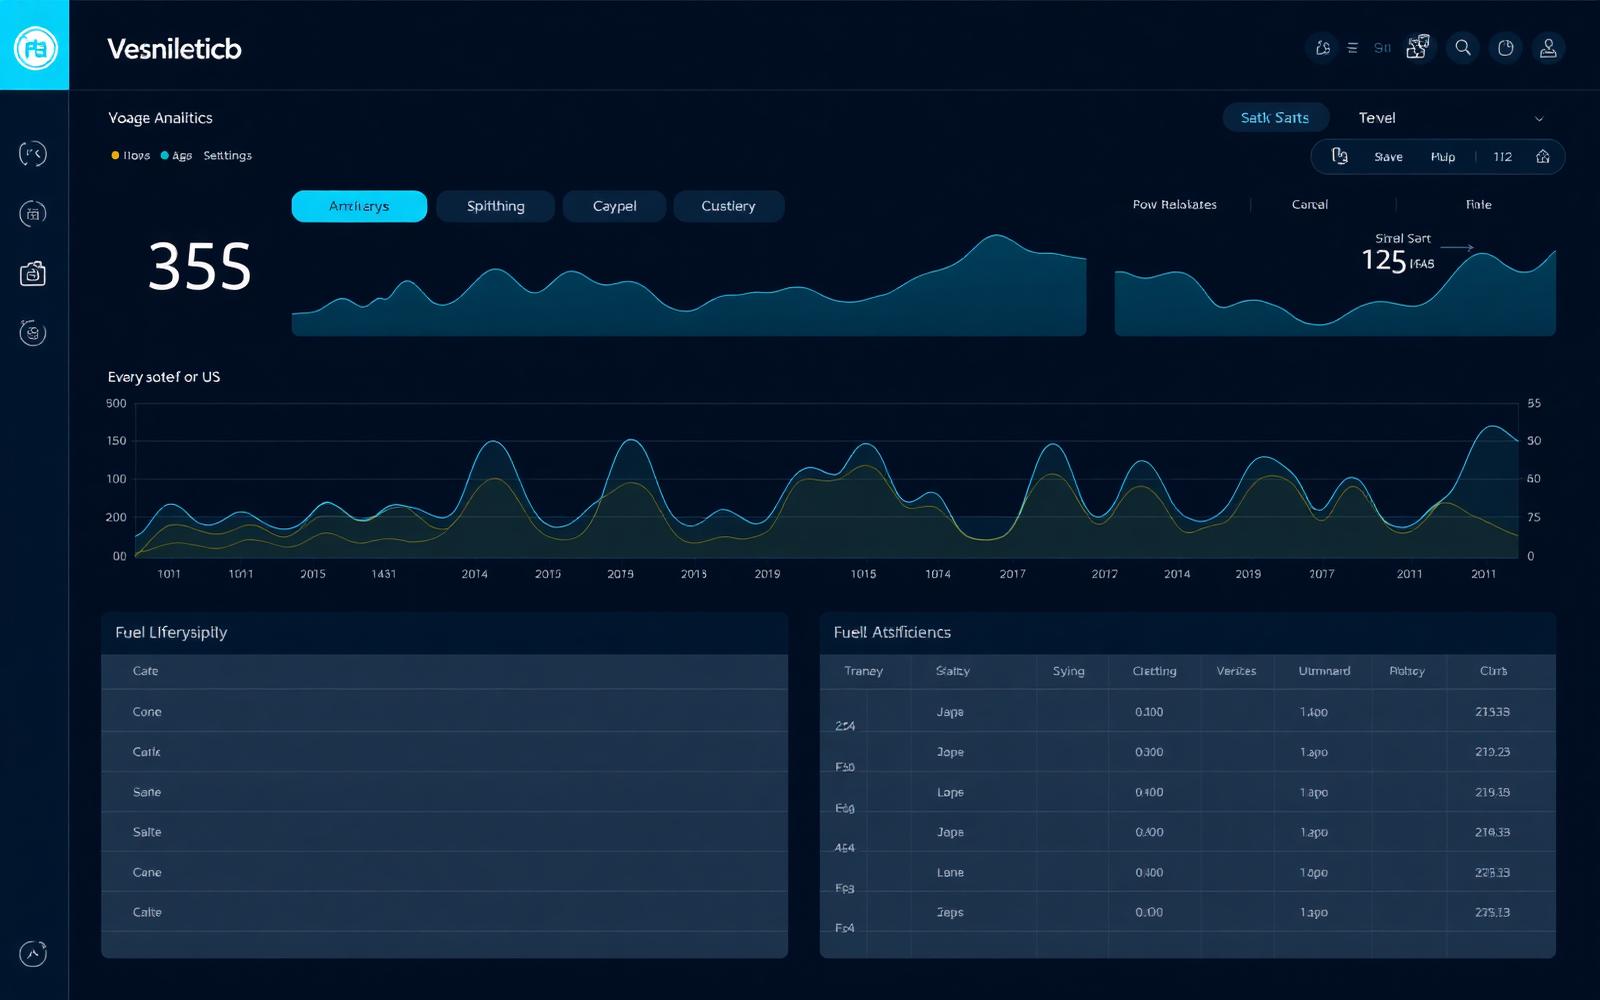Sort by the Verites column header
1600x1000 pixels.
(x=1236, y=671)
